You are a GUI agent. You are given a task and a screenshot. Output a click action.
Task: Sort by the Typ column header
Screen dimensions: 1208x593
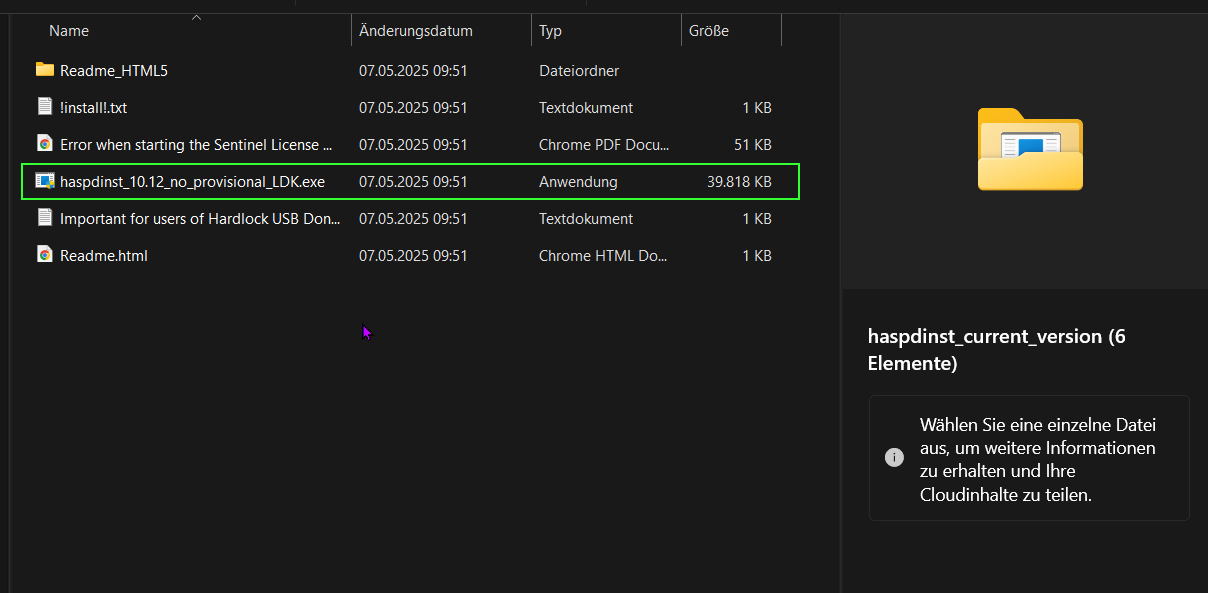pos(550,31)
